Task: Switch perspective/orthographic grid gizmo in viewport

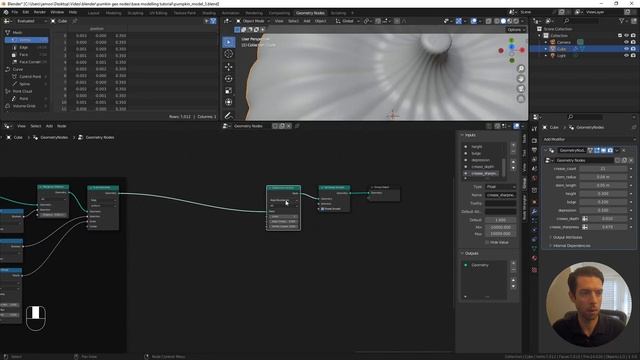Action: coord(521,99)
